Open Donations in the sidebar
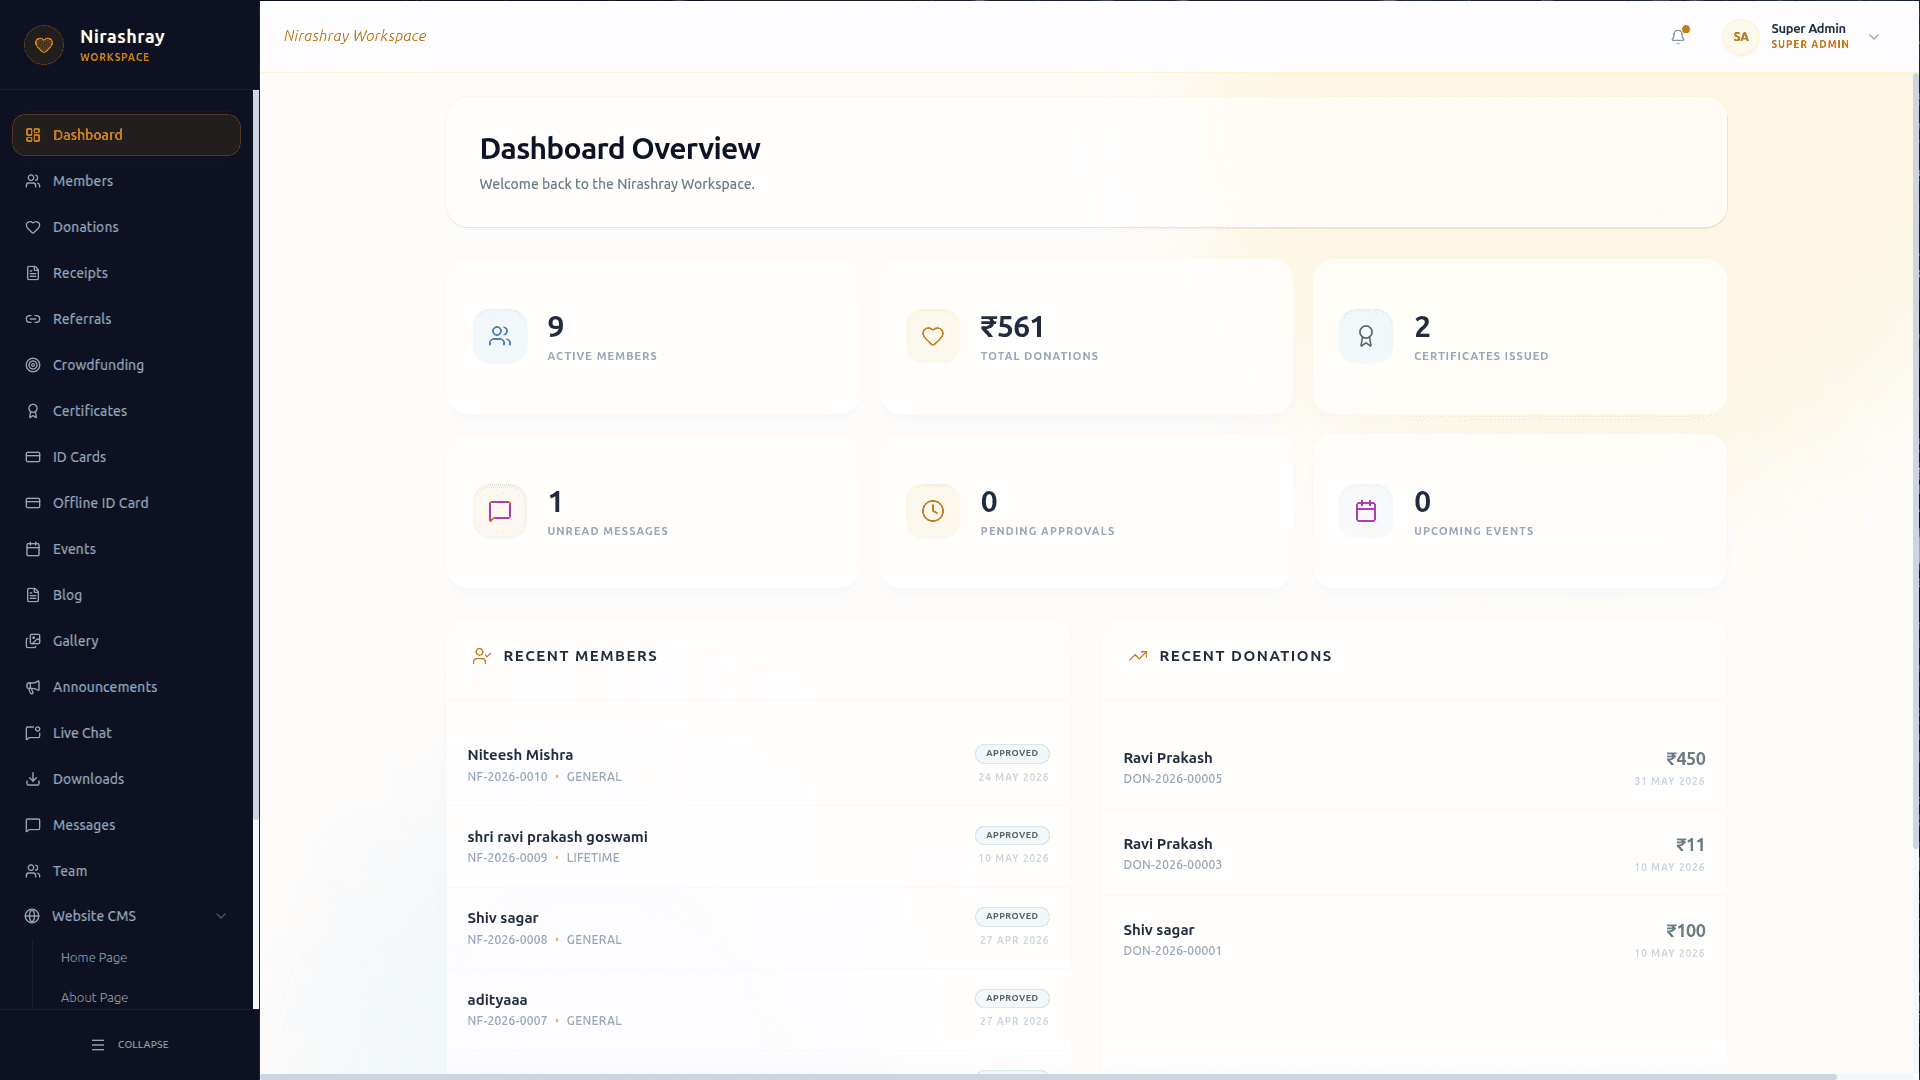 point(126,227)
